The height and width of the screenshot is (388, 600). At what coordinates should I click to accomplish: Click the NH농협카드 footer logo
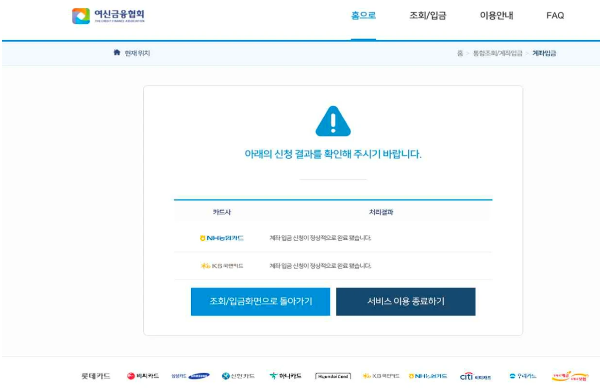click(428, 376)
